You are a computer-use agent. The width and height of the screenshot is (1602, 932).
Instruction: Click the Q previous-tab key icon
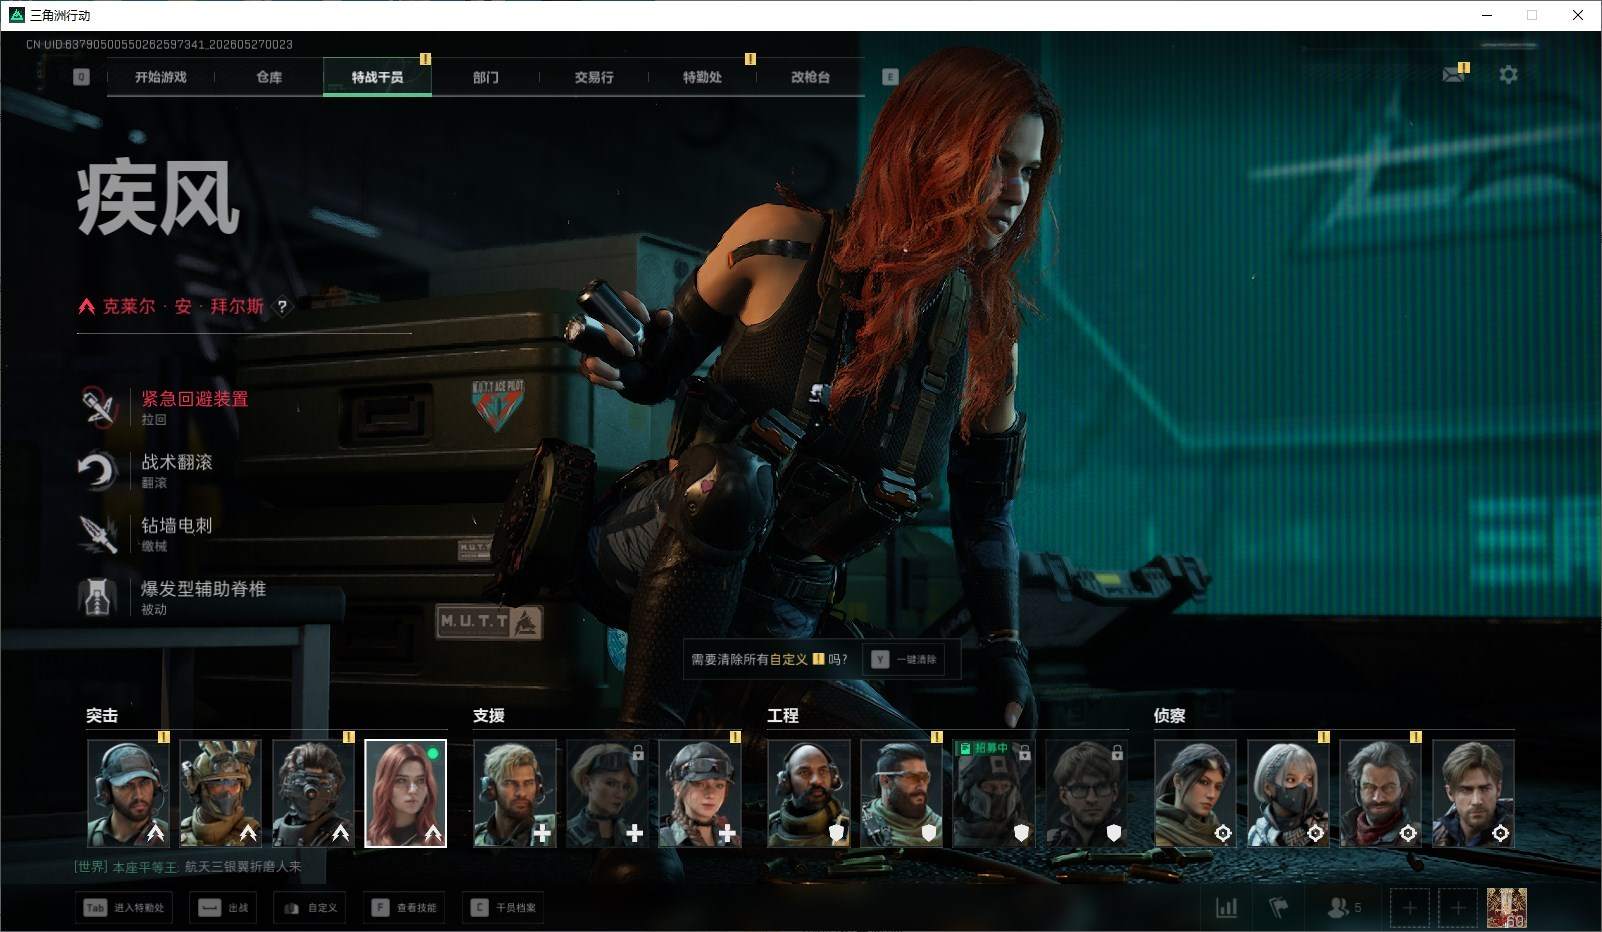coord(82,77)
